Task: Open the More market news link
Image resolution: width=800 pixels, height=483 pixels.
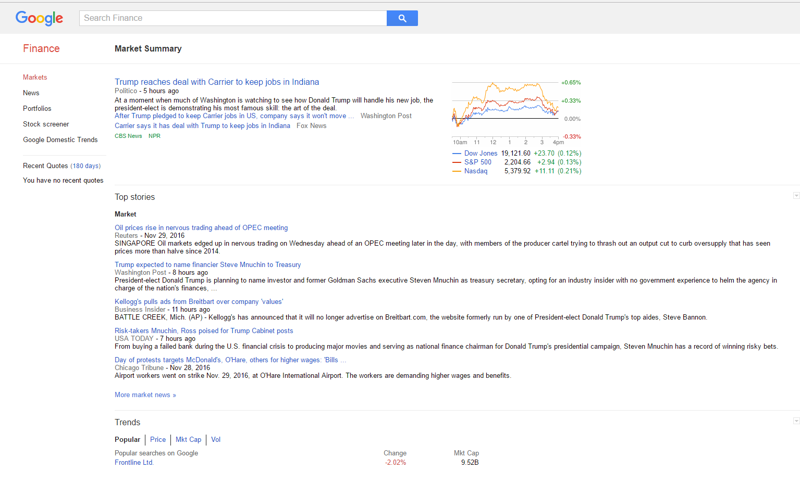Action: click(145, 395)
